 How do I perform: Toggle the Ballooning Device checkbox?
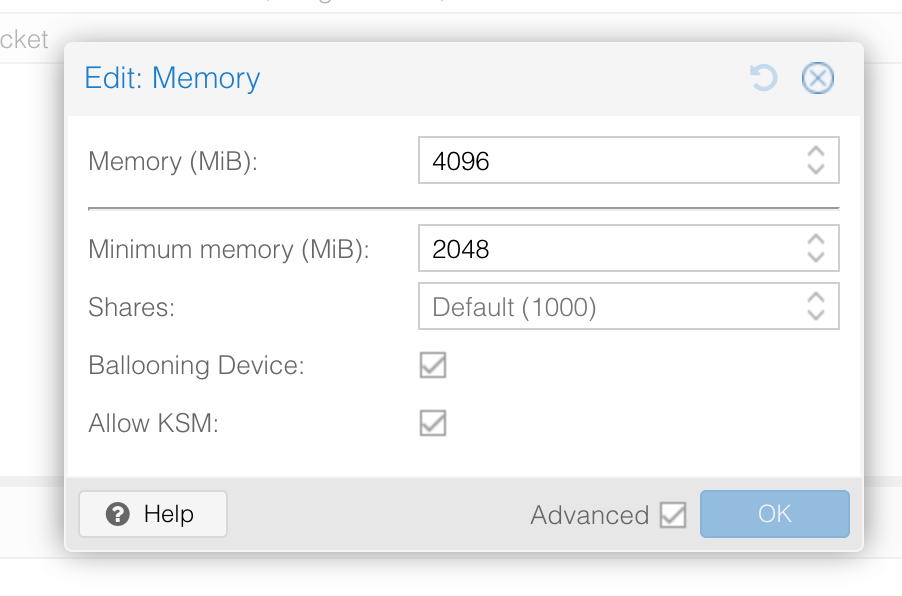pos(432,365)
